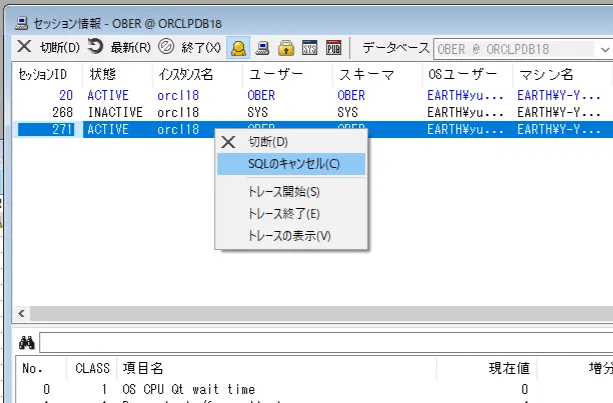Sort by the 状態 column header

click(117, 74)
